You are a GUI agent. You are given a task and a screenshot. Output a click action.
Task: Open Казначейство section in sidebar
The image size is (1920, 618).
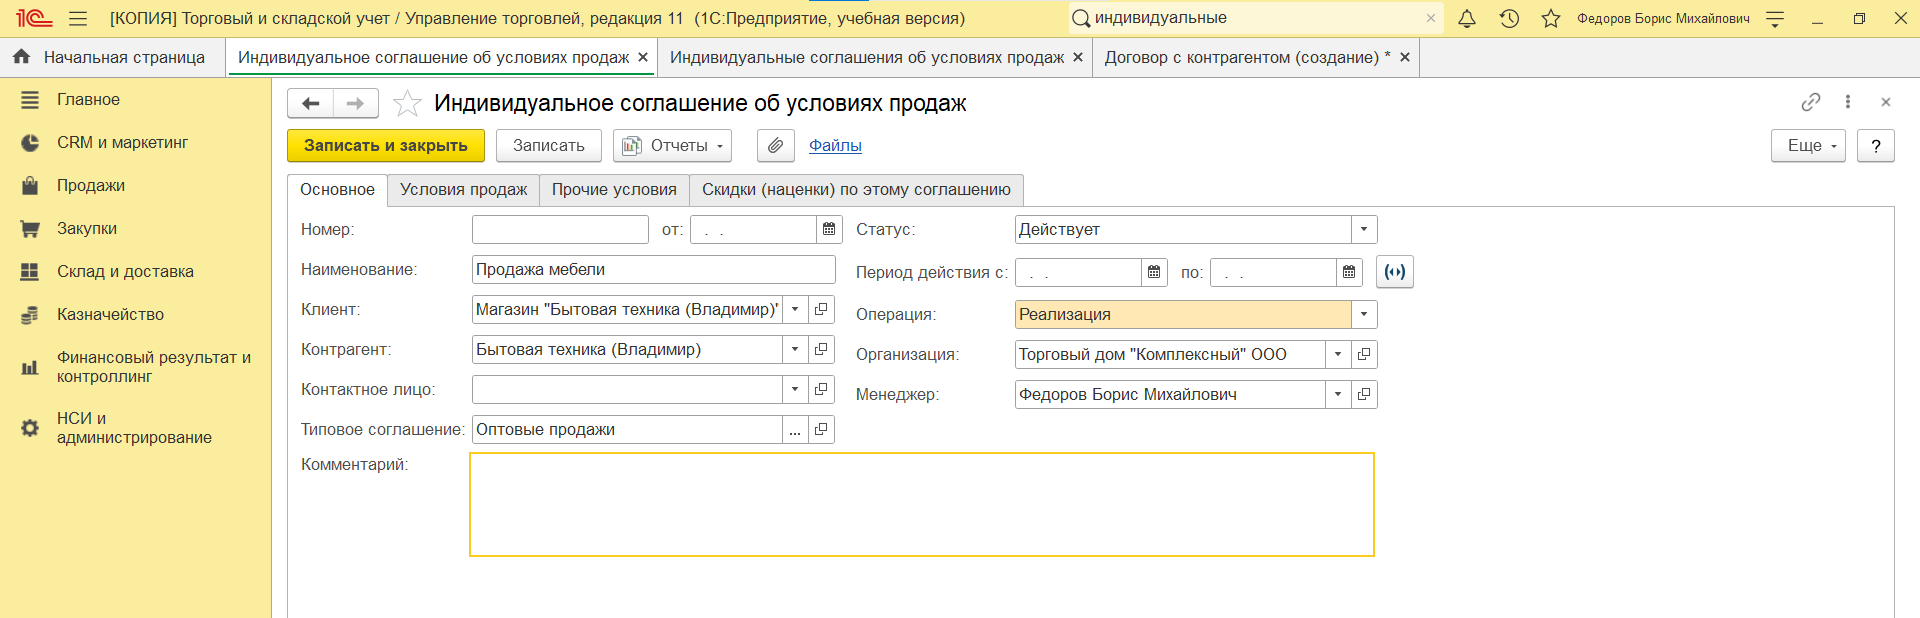110,314
